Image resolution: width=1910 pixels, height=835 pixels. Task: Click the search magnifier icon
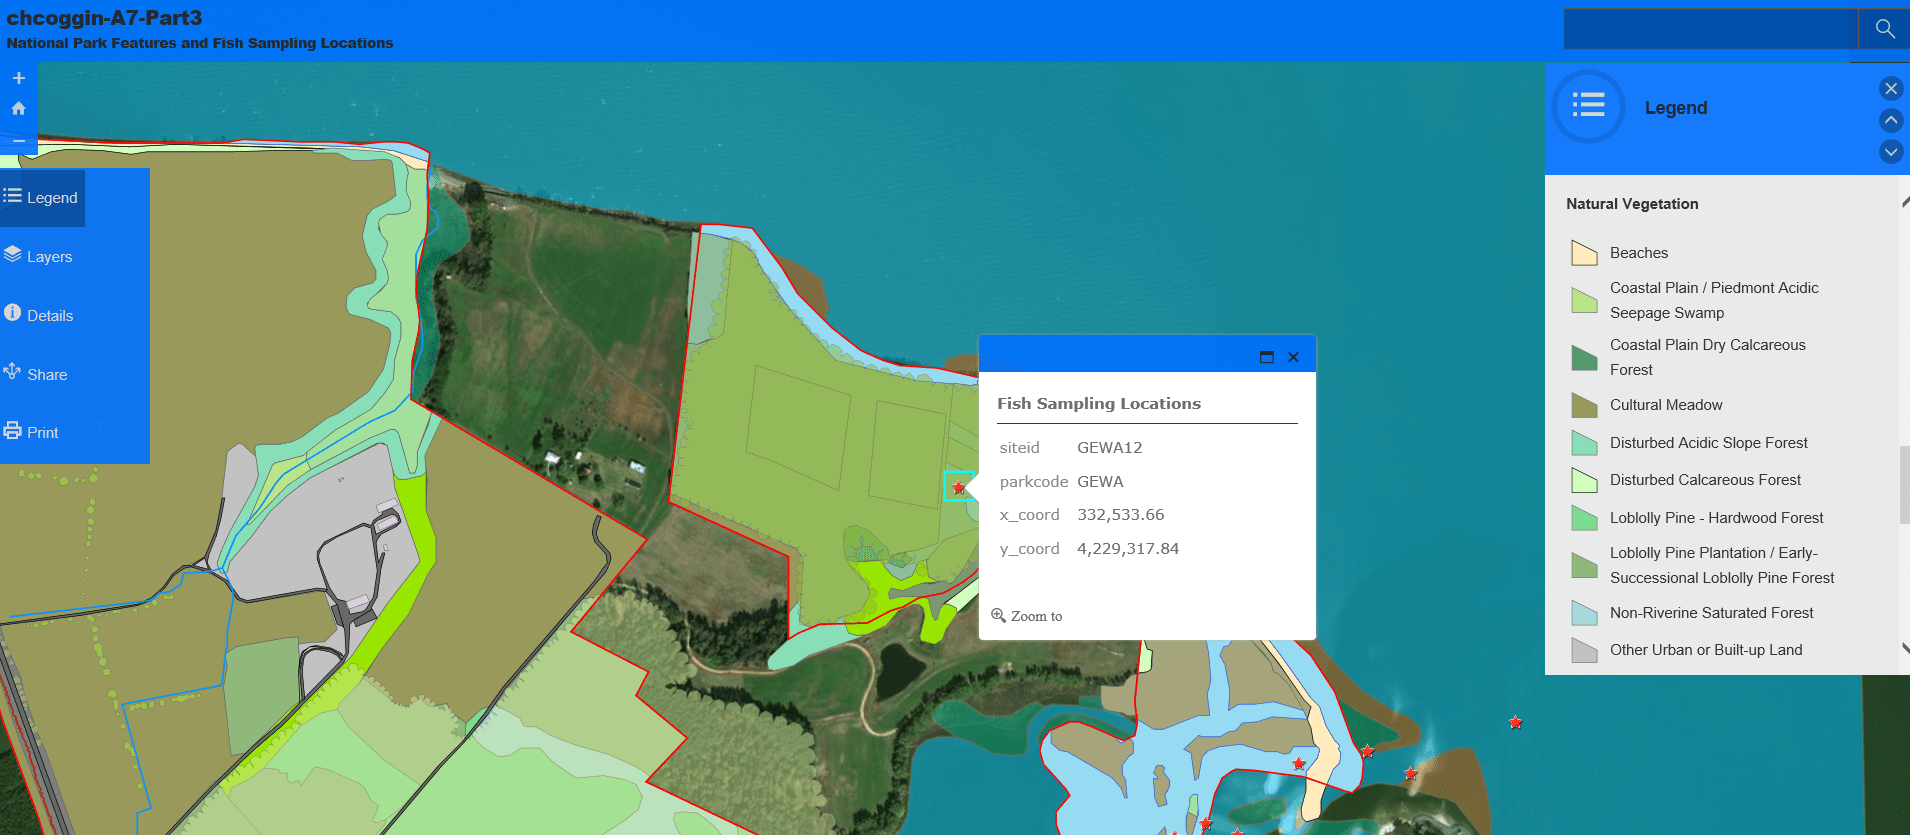coord(1884,28)
